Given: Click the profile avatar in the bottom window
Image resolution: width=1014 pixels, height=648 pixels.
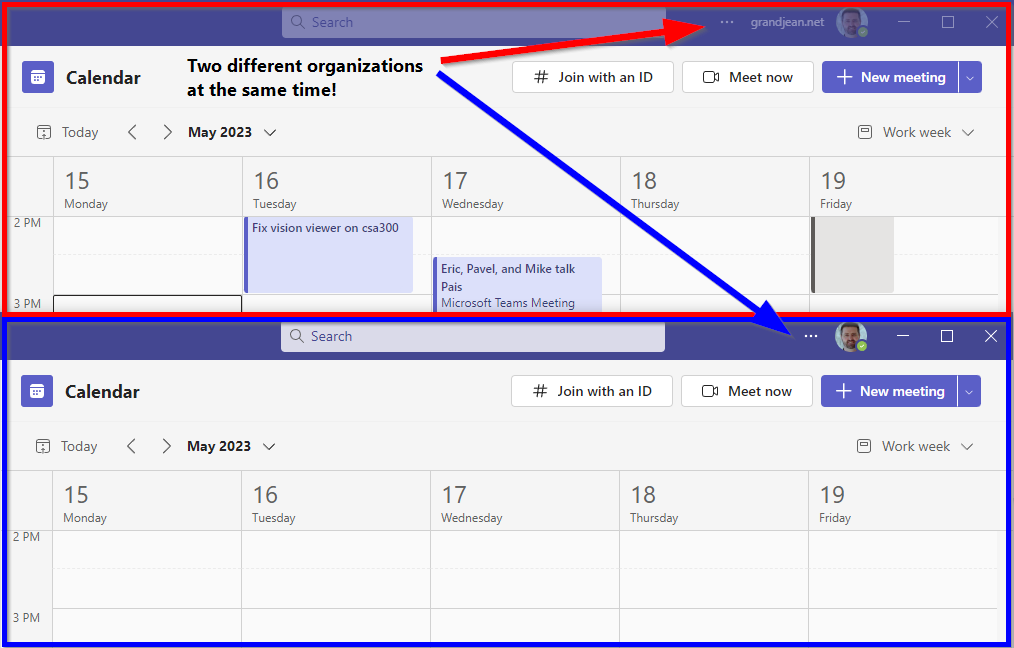Looking at the screenshot, I should tap(851, 336).
